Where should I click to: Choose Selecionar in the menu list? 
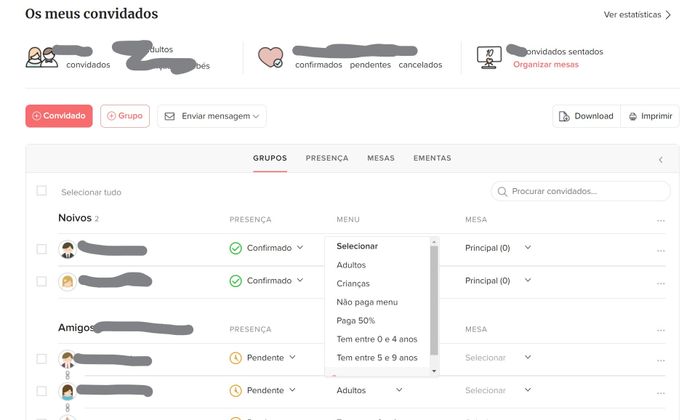click(357, 246)
